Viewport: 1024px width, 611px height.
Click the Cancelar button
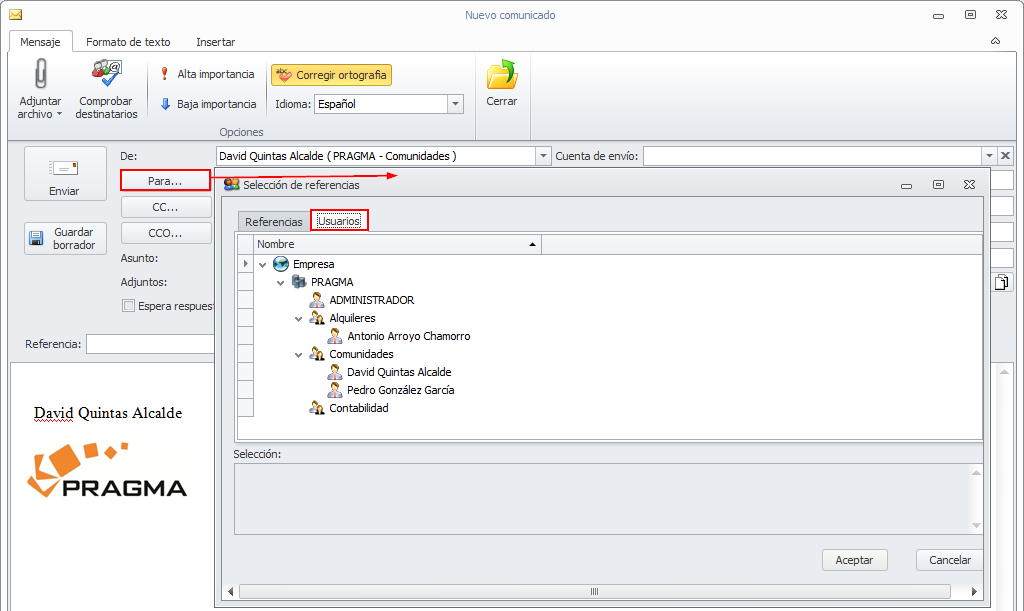click(x=950, y=560)
